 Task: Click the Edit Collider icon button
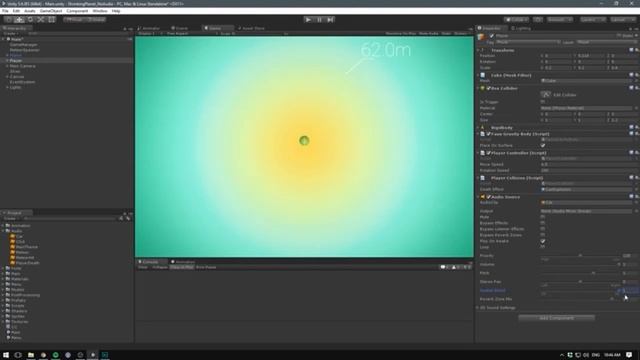[546, 95]
